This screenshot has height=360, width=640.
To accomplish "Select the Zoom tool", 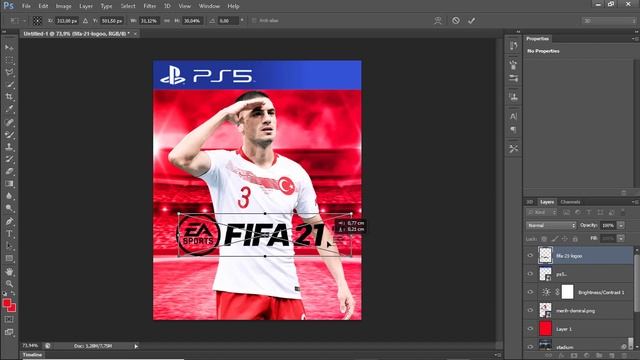I will (x=9, y=284).
